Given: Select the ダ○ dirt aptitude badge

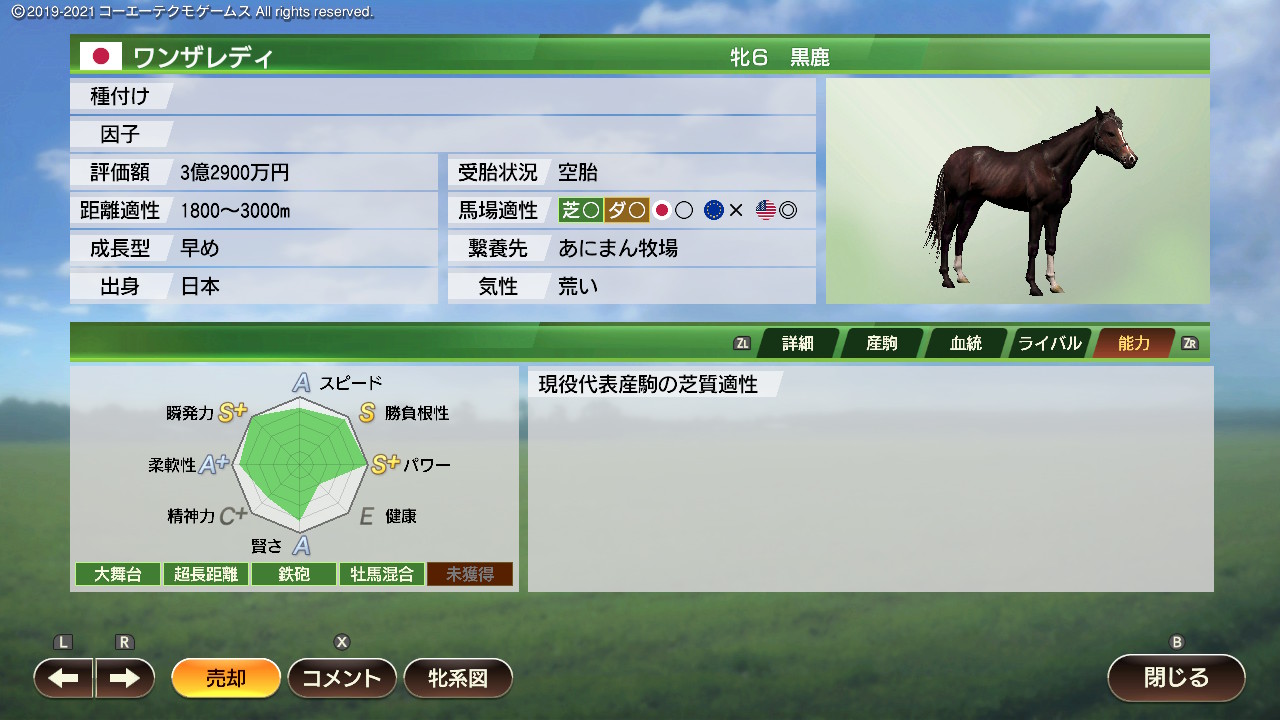Looking at the screenshot, I should [627, 210].
